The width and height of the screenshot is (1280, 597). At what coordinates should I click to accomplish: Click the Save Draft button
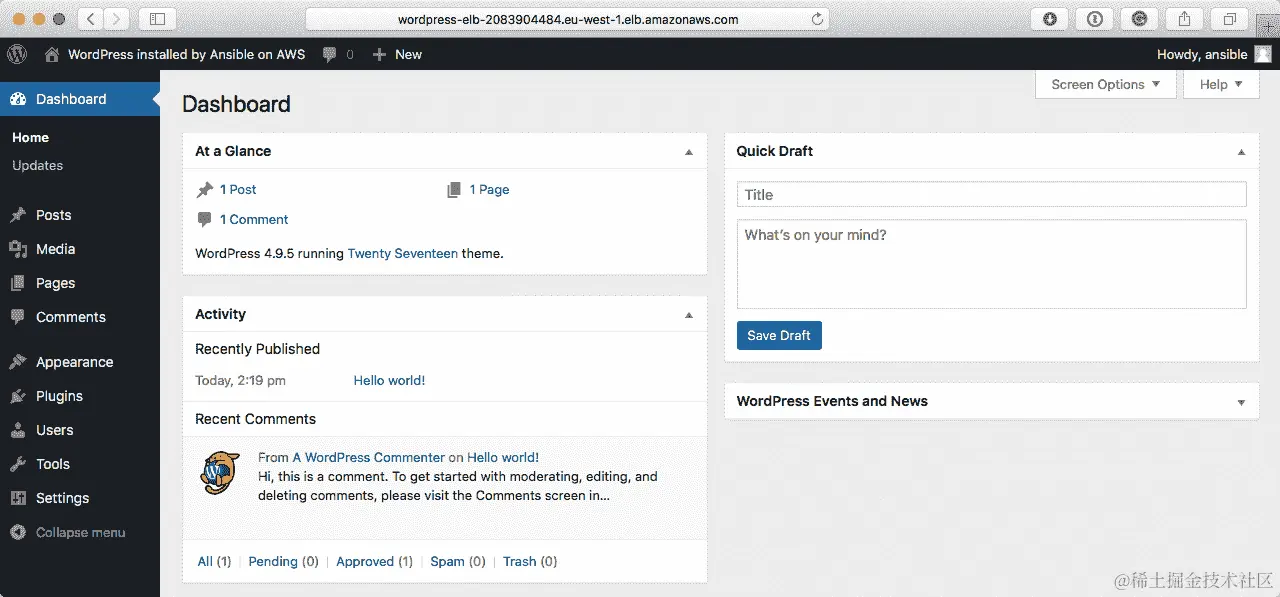(x=779, y=335)
